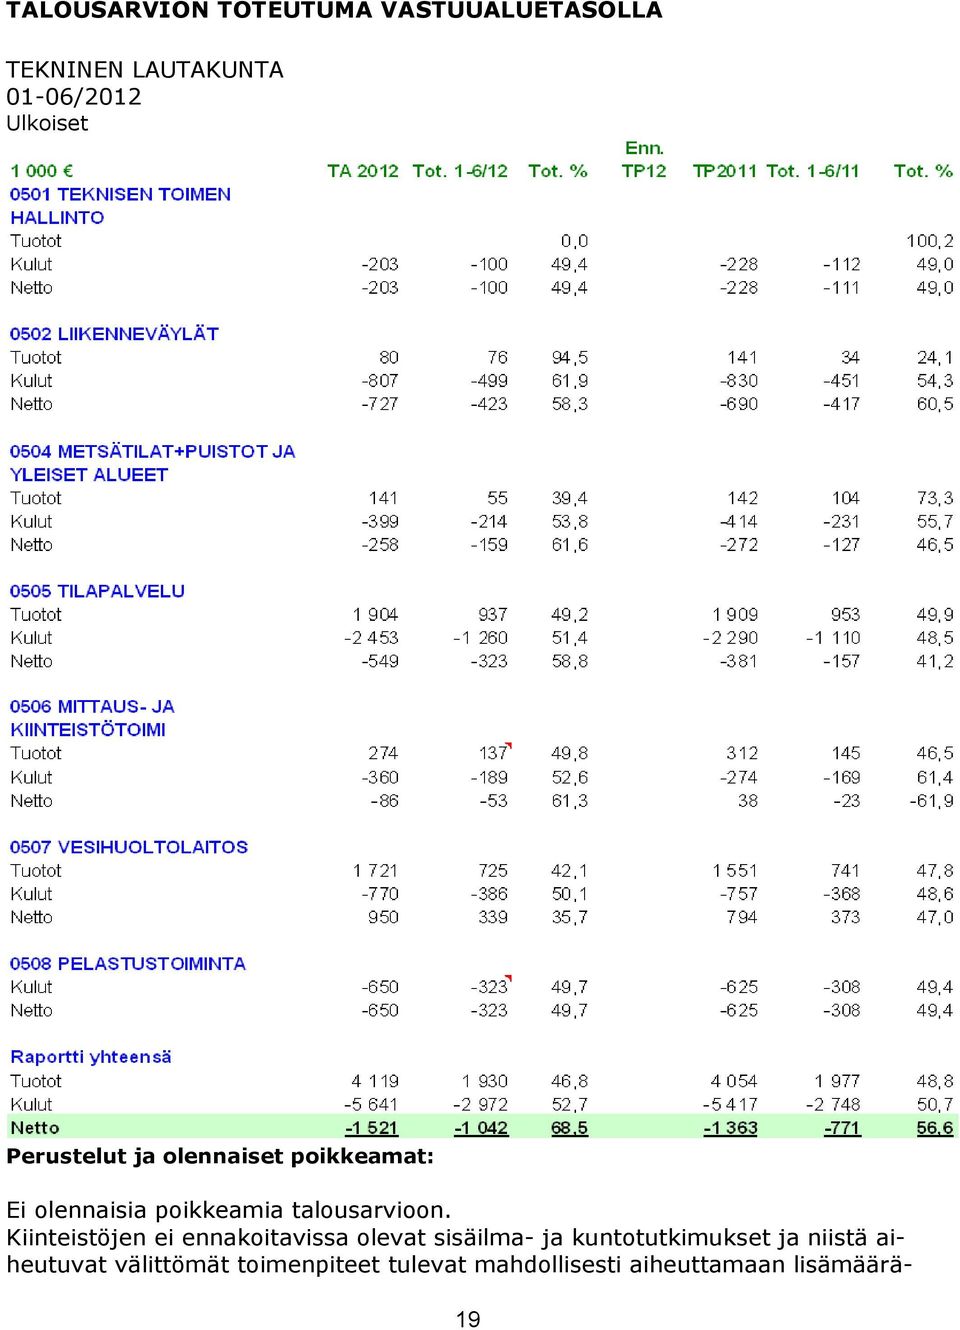Click the underlined '-1 521' total Netto value

click(371, 1128)
